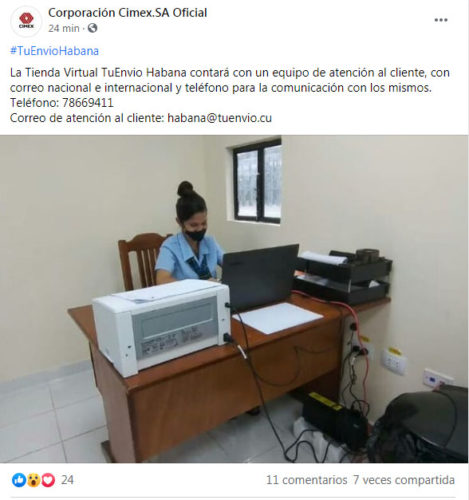
Task: Click the post description text paragraph
Action: (230, 95)
